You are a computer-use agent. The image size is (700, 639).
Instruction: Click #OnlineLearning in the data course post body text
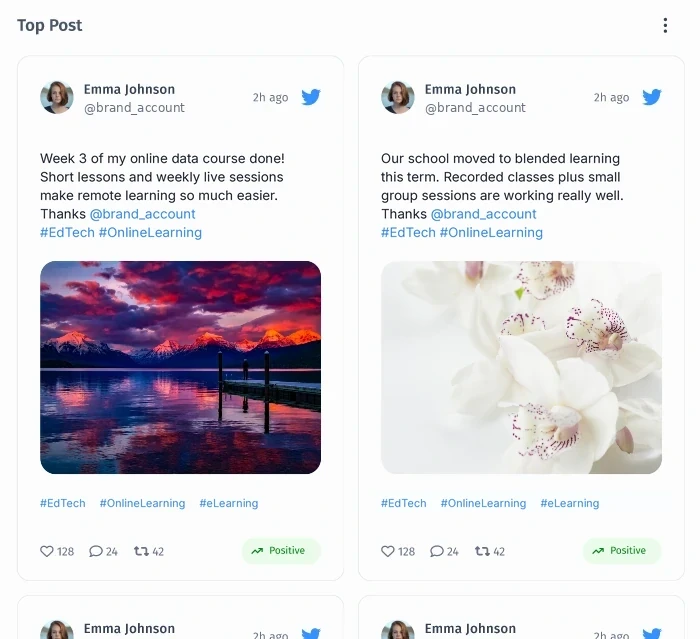[150, 233]
